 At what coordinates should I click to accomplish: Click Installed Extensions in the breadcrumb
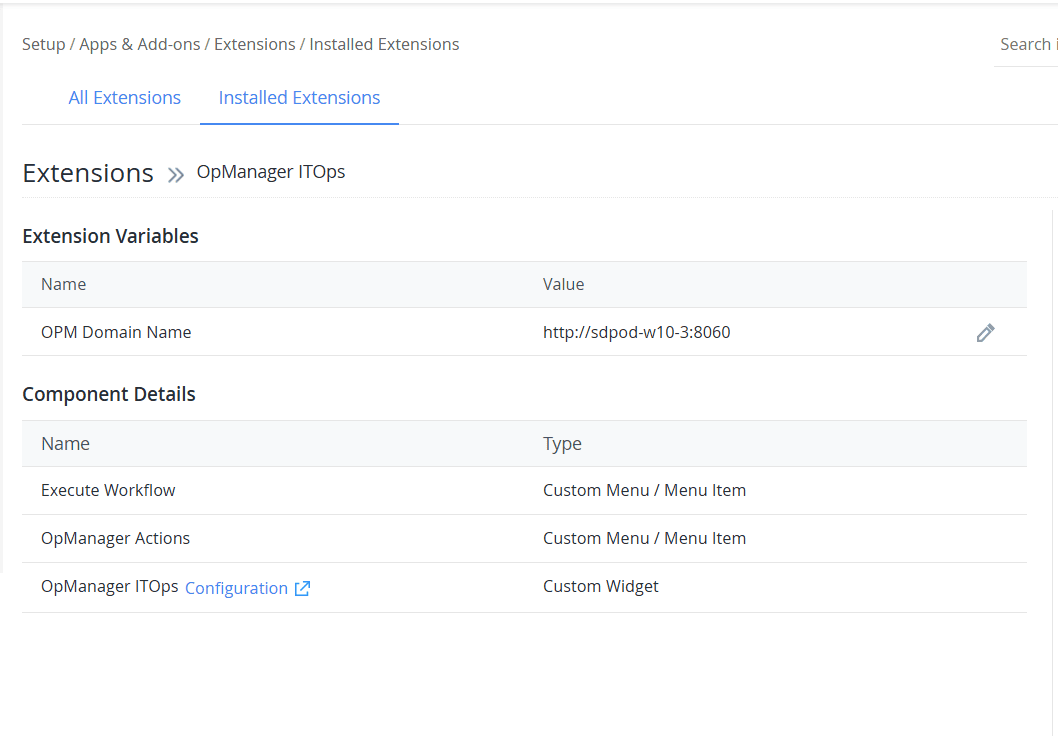[x=384, y=45]
